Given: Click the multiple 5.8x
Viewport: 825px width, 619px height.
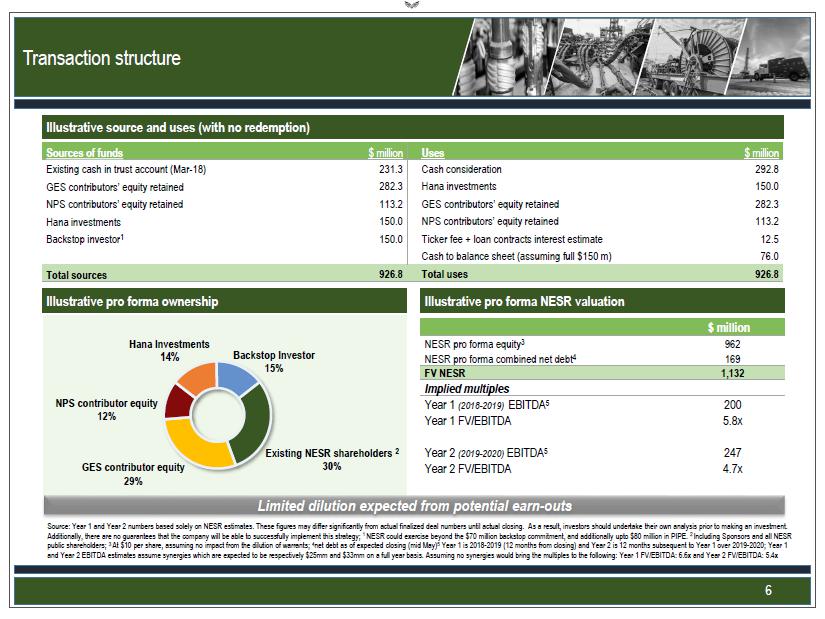Looking at the screenshot, I should click(x=732, y=421).
